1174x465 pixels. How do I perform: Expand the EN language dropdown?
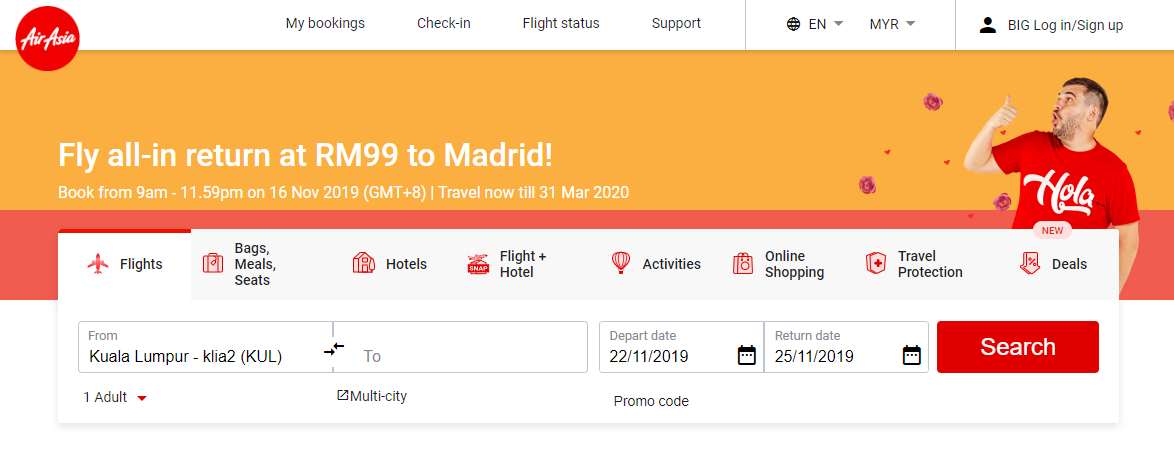click(x=826, y=24)
